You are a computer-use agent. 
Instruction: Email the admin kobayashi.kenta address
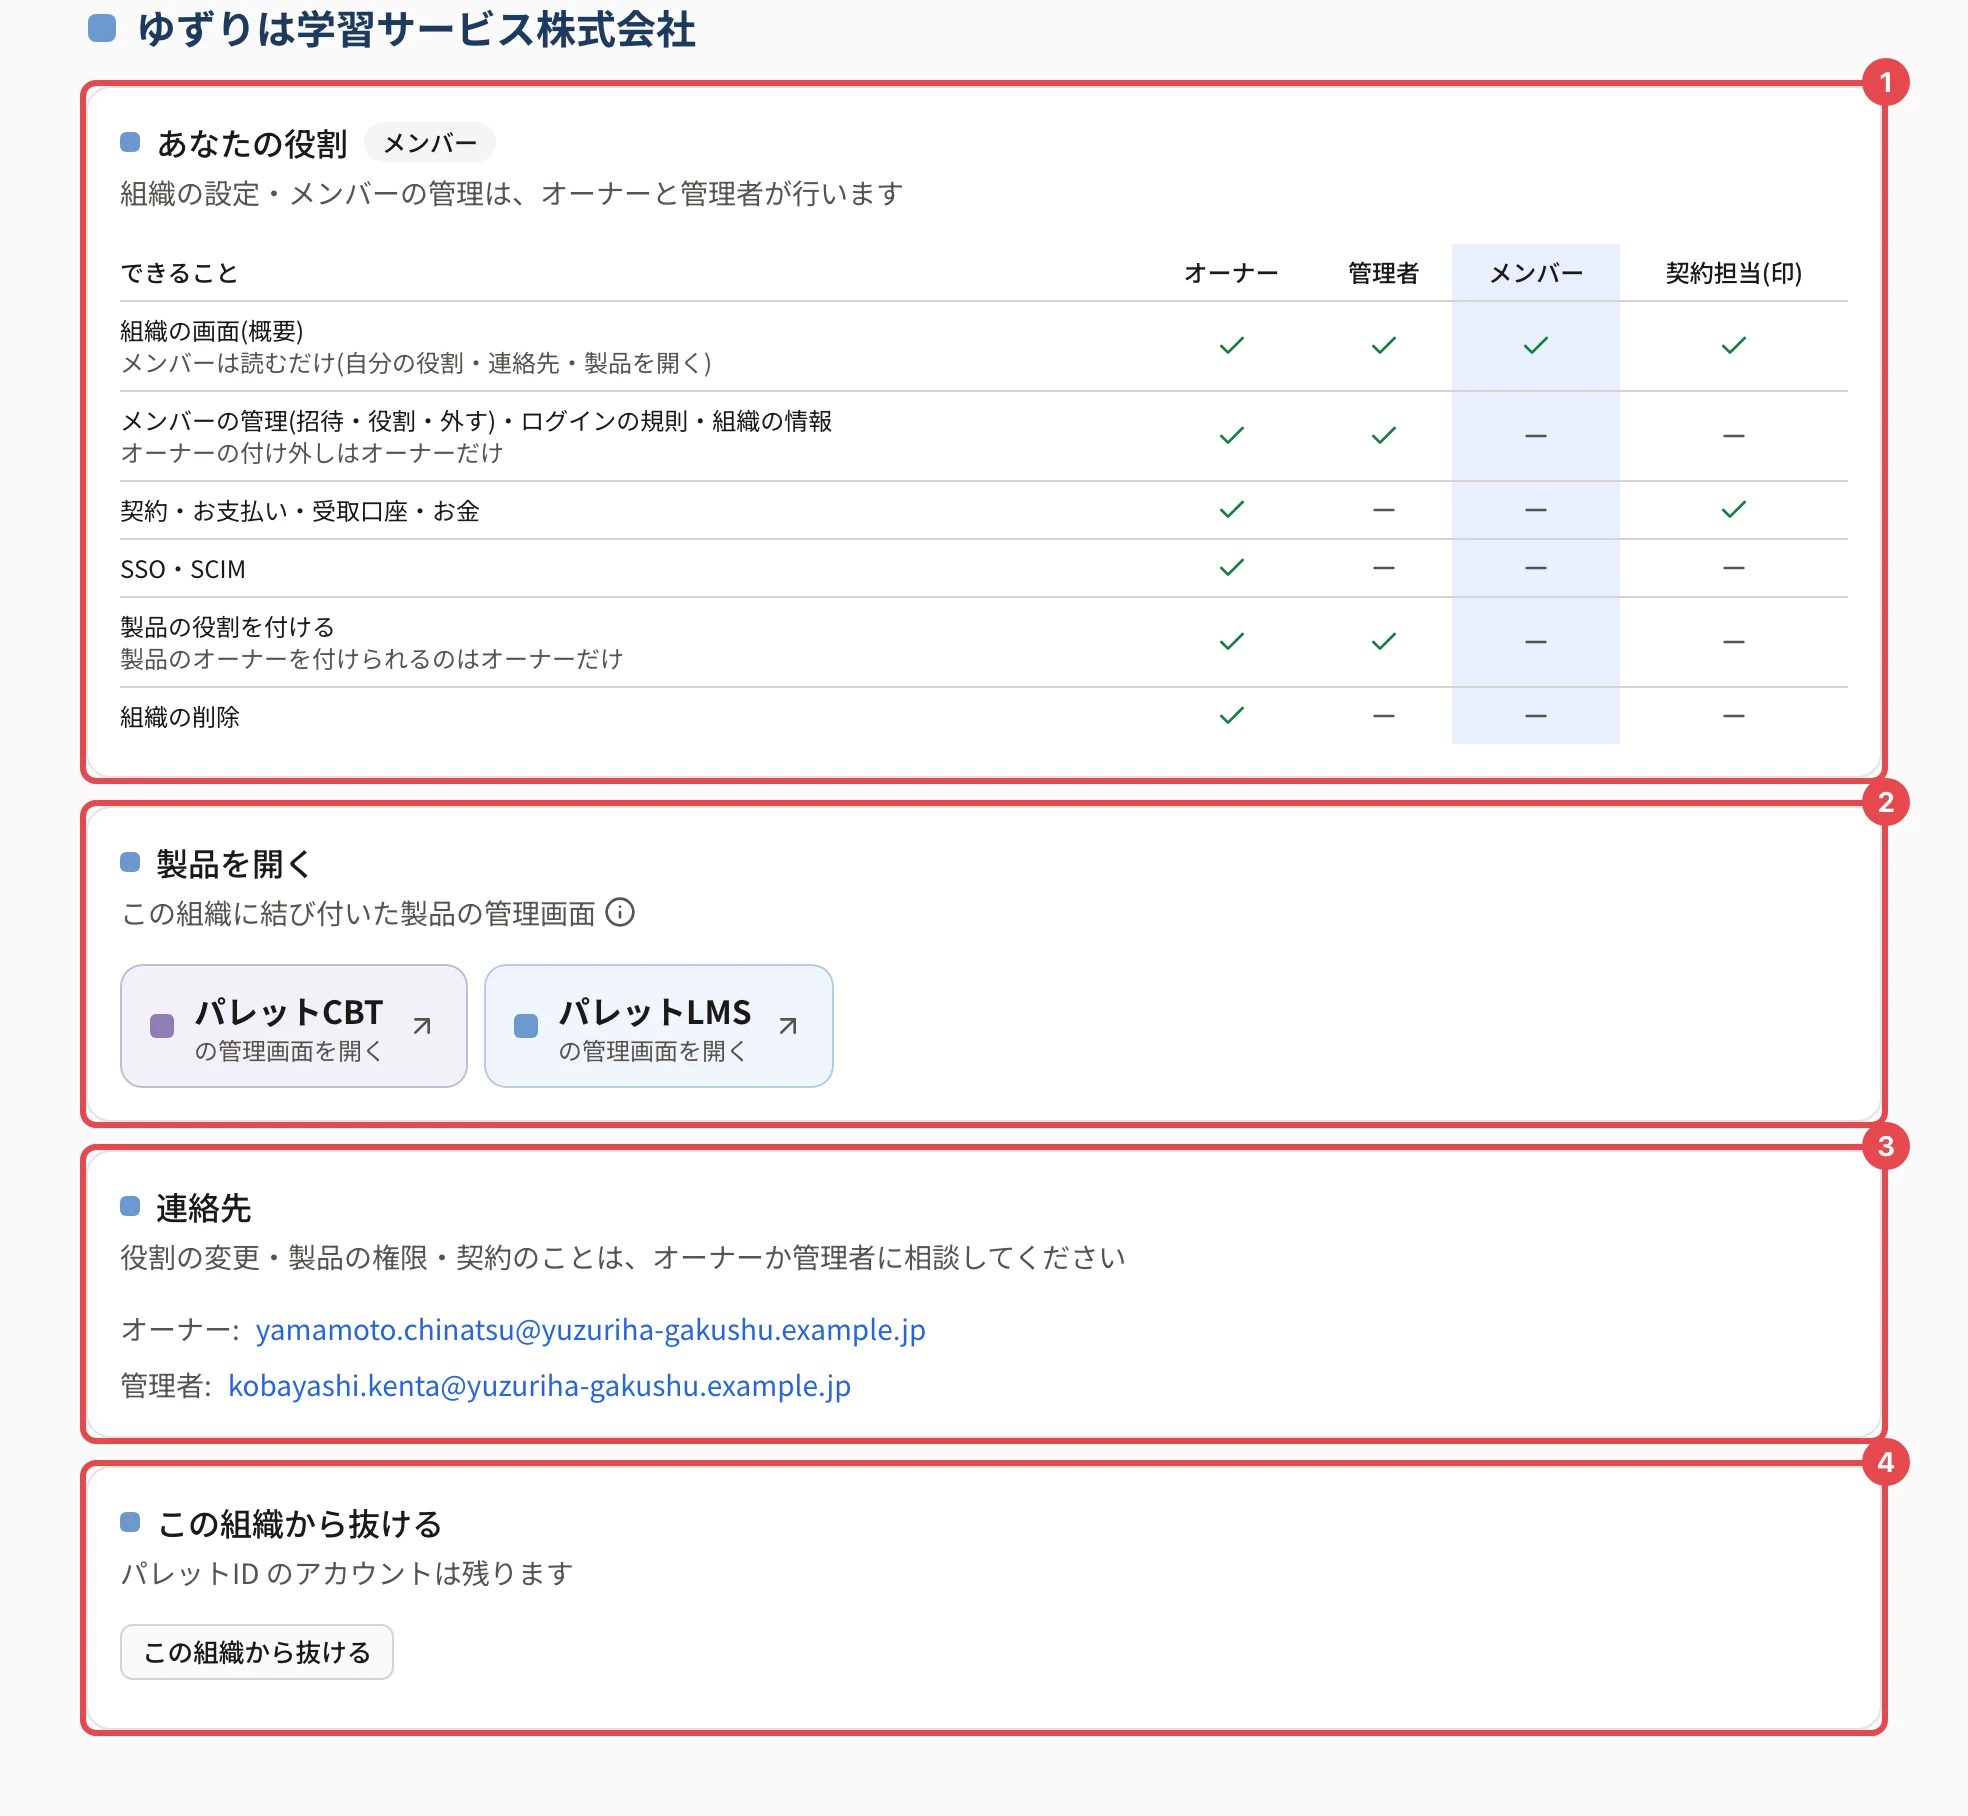click(540, 1386)
